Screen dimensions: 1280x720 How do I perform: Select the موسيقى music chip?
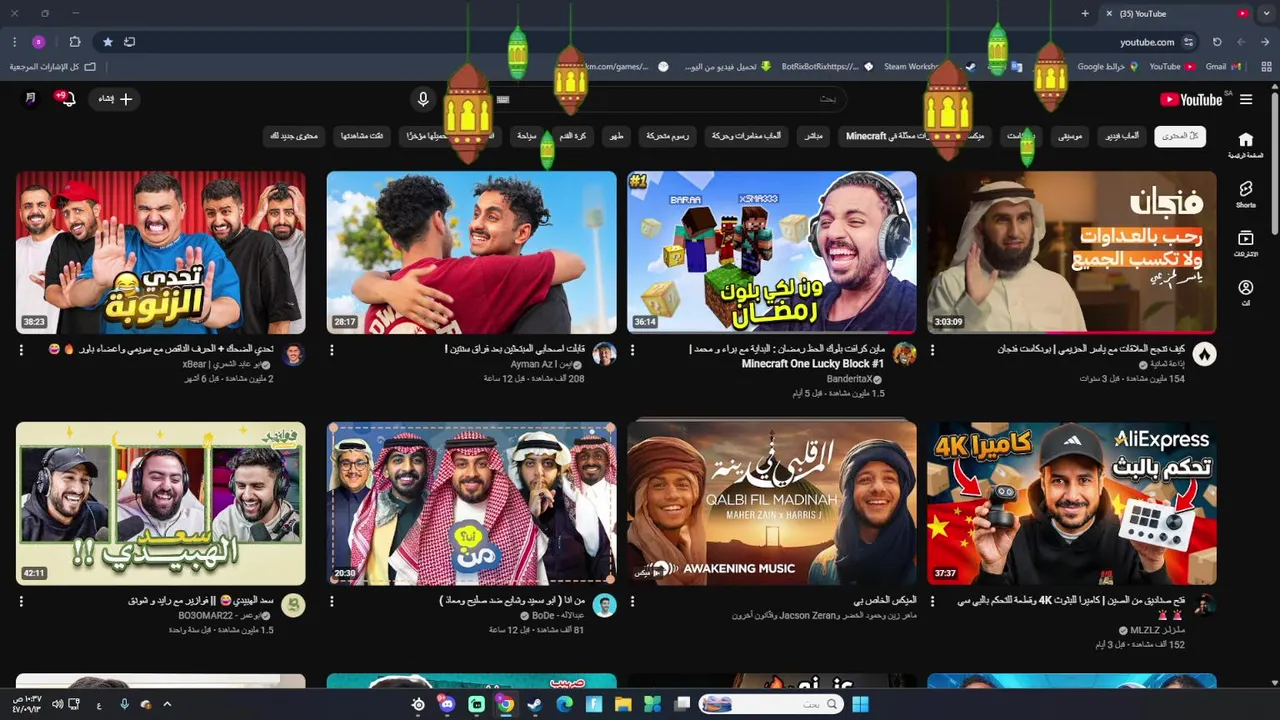point(1071,136)
